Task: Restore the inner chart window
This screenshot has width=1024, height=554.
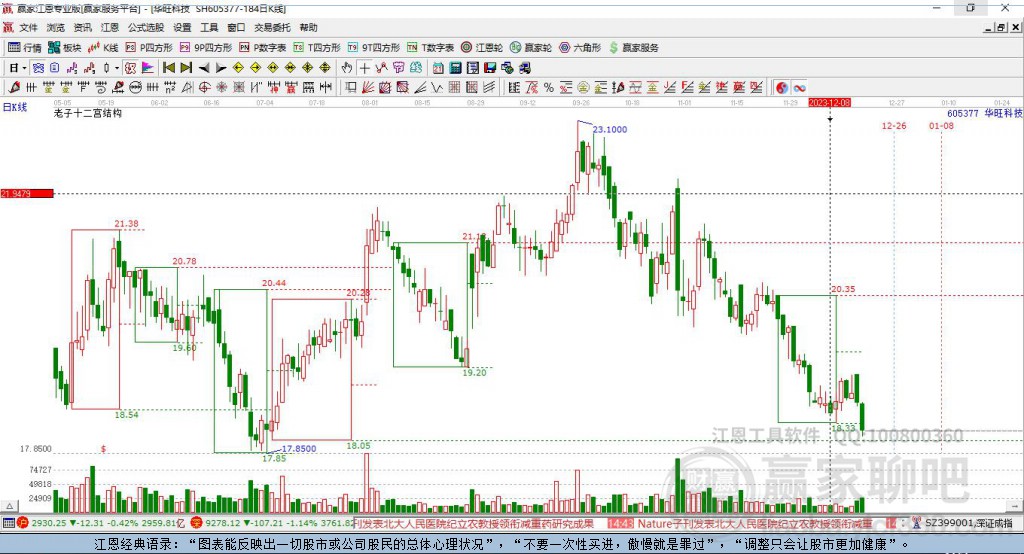Action: click(1001, 27)
